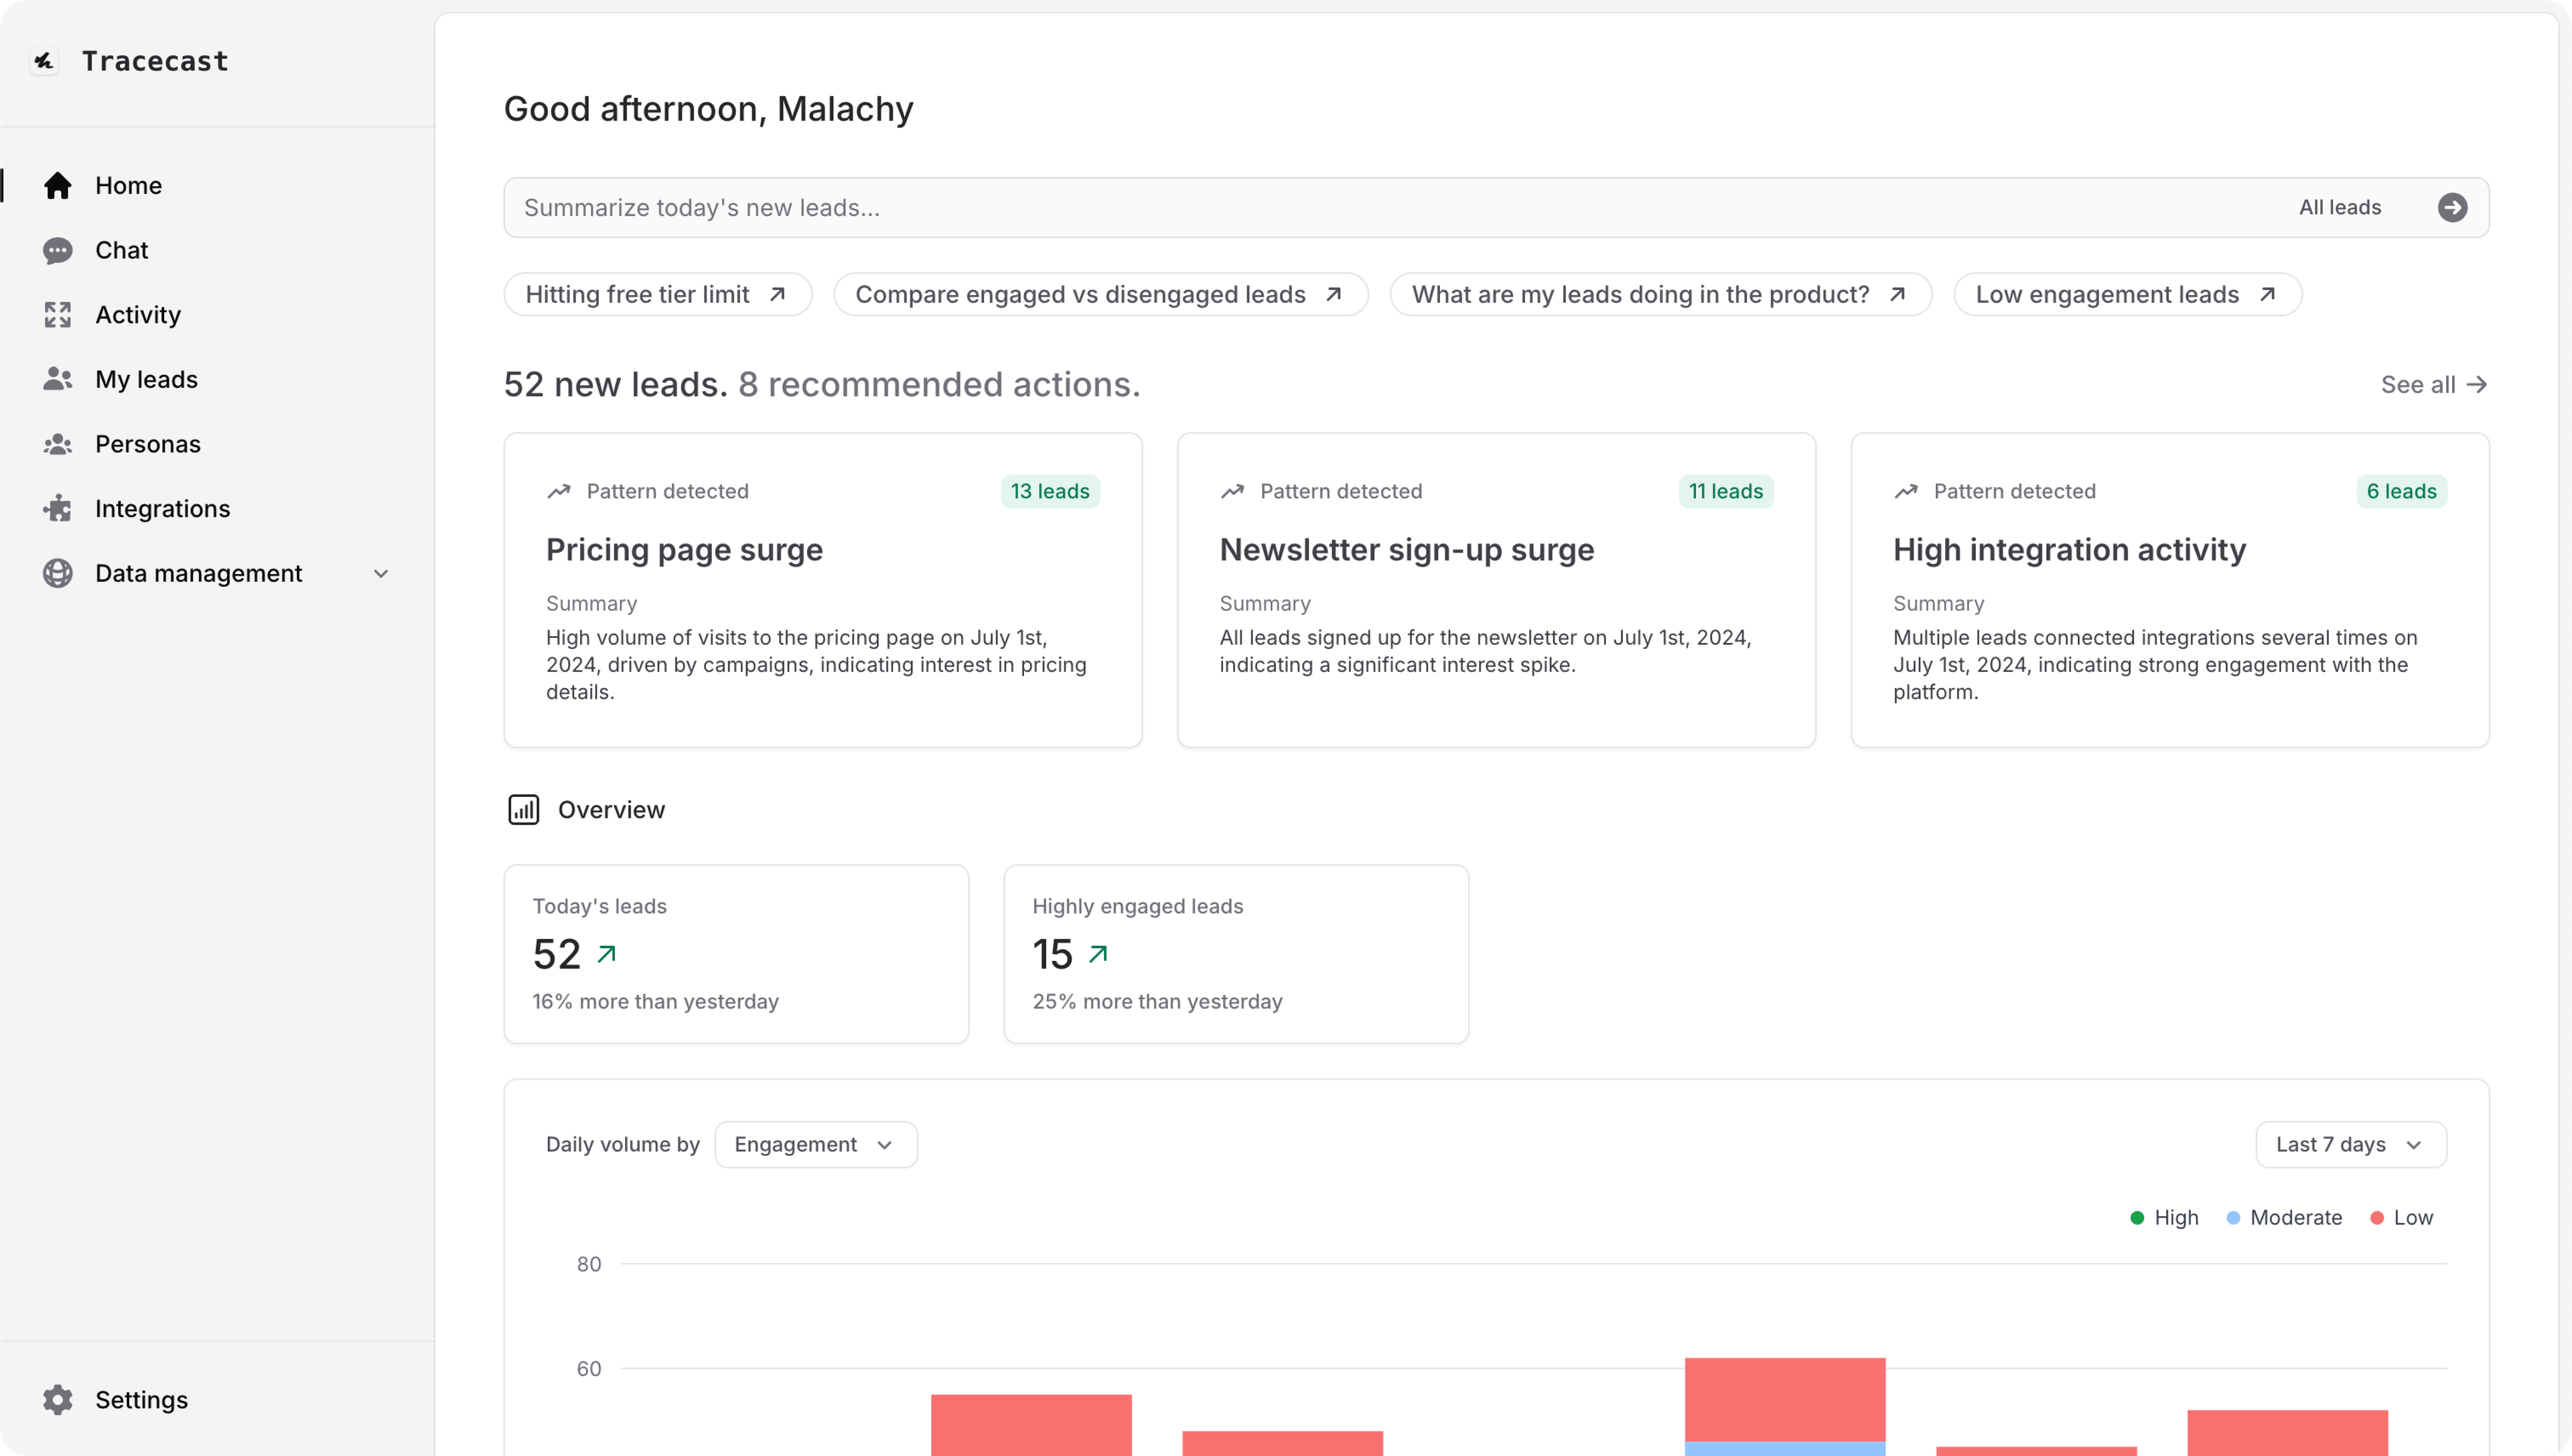Toggle Low series in chart legend

[2401, 1218]
